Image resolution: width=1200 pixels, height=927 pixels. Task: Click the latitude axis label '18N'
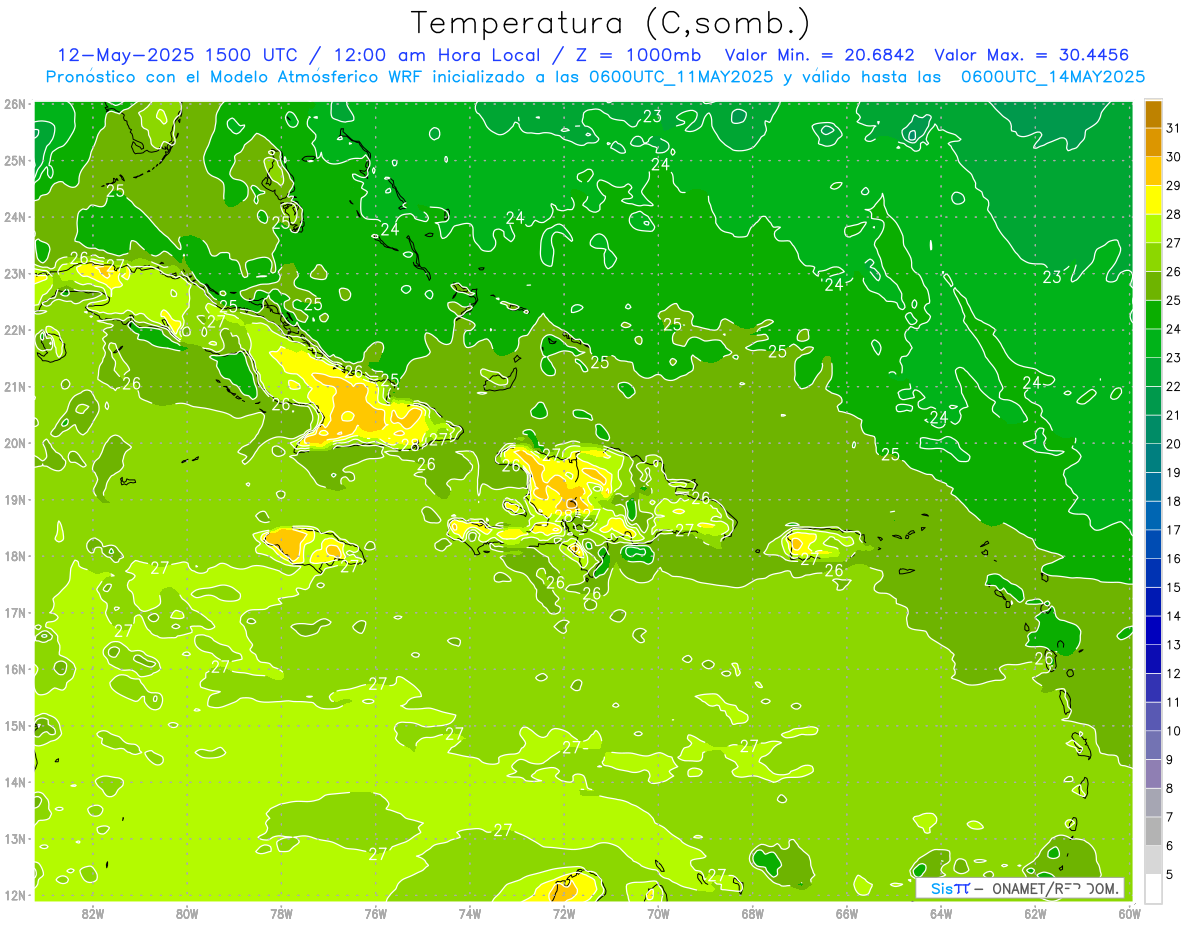pyautogui.click(x=15, y=556)
